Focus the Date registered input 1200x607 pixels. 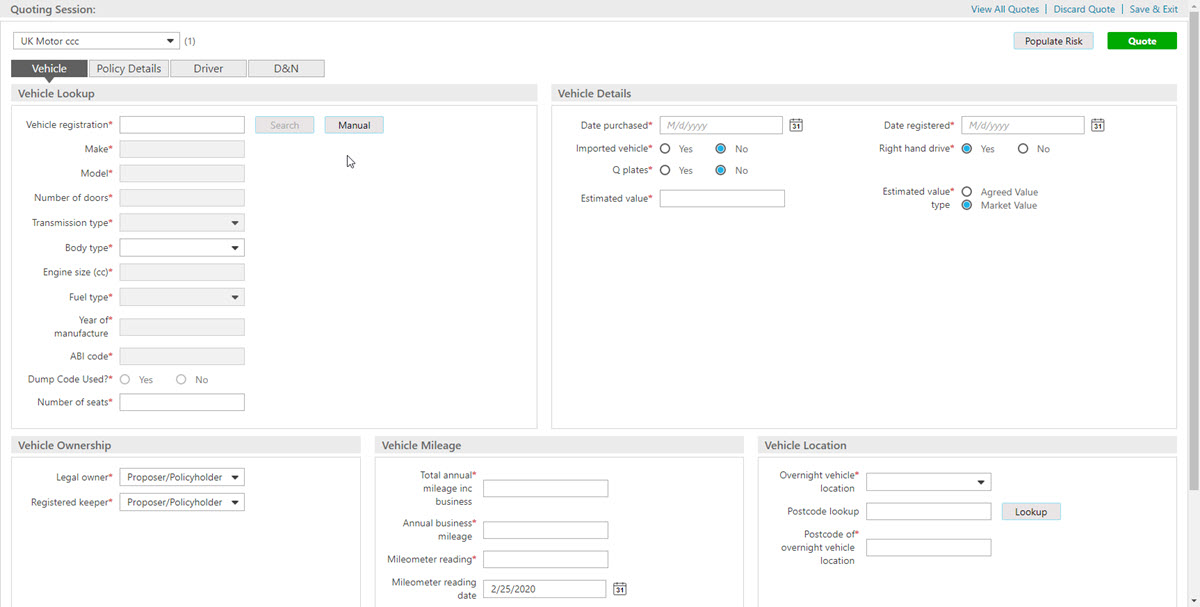1023,126
